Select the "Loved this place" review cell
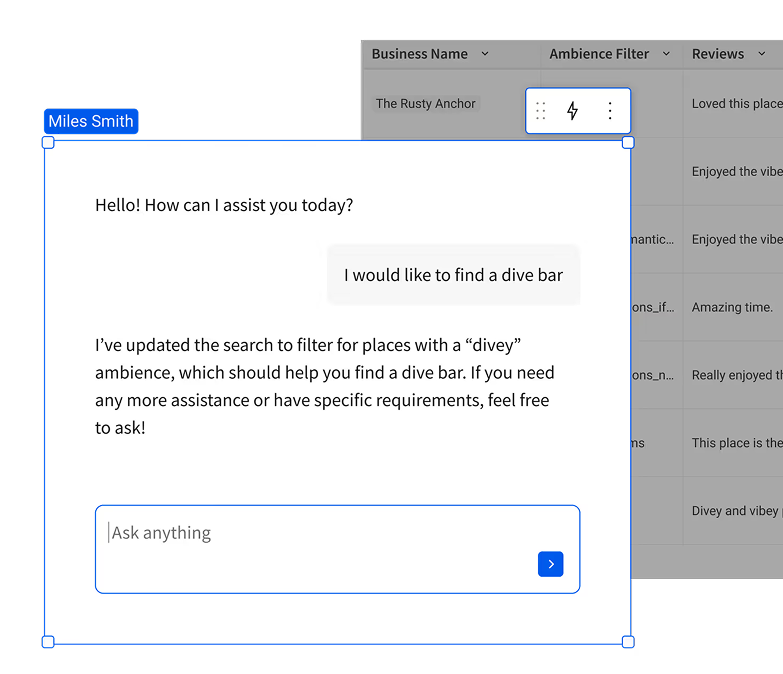Screen dimensions: 783x674 [736, 104]
